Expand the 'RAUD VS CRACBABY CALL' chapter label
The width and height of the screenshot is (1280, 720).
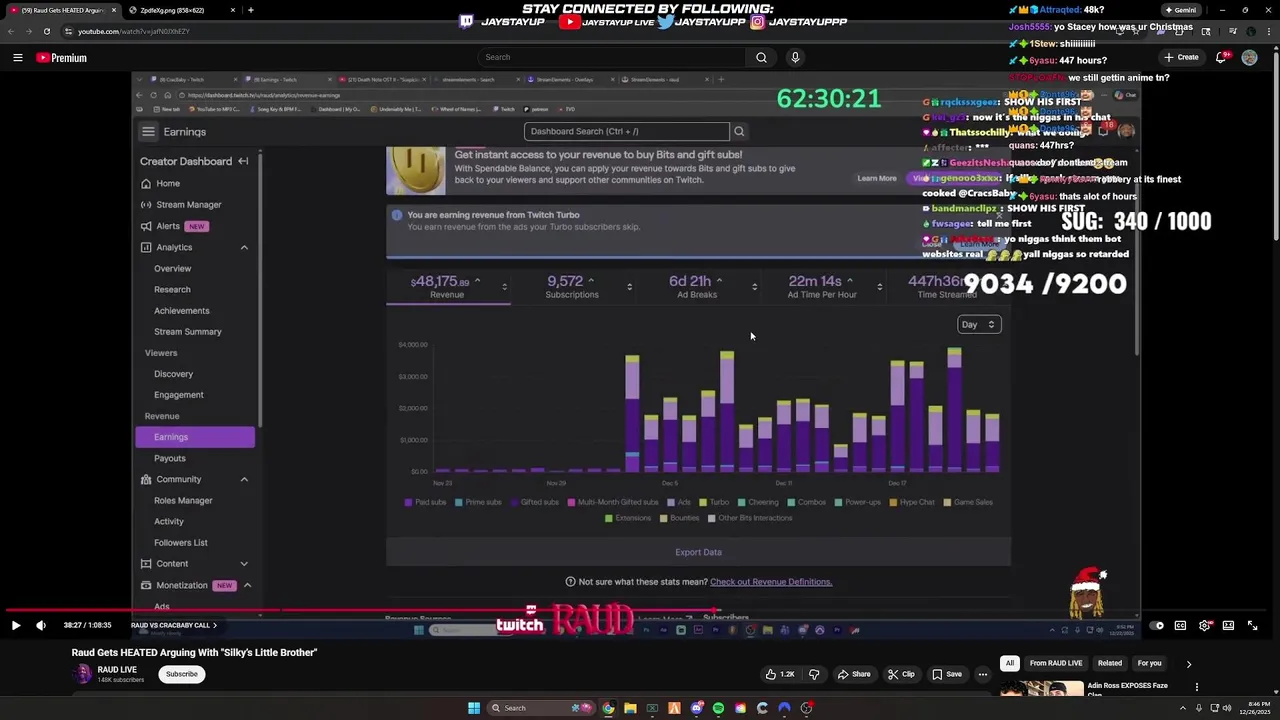click(174, 626)
